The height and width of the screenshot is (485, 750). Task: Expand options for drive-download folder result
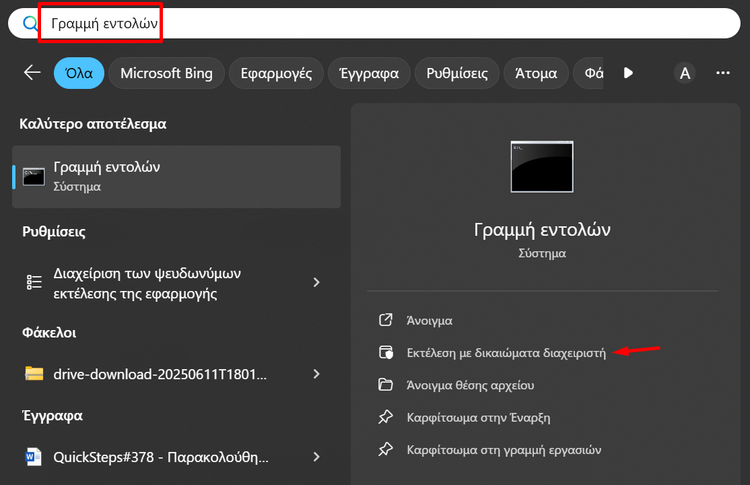[317, 374]
